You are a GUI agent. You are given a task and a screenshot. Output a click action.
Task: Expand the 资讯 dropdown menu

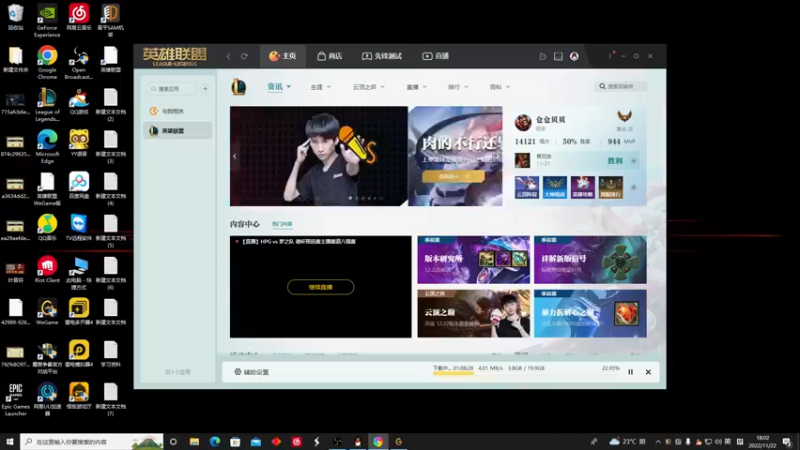(279, 87)
